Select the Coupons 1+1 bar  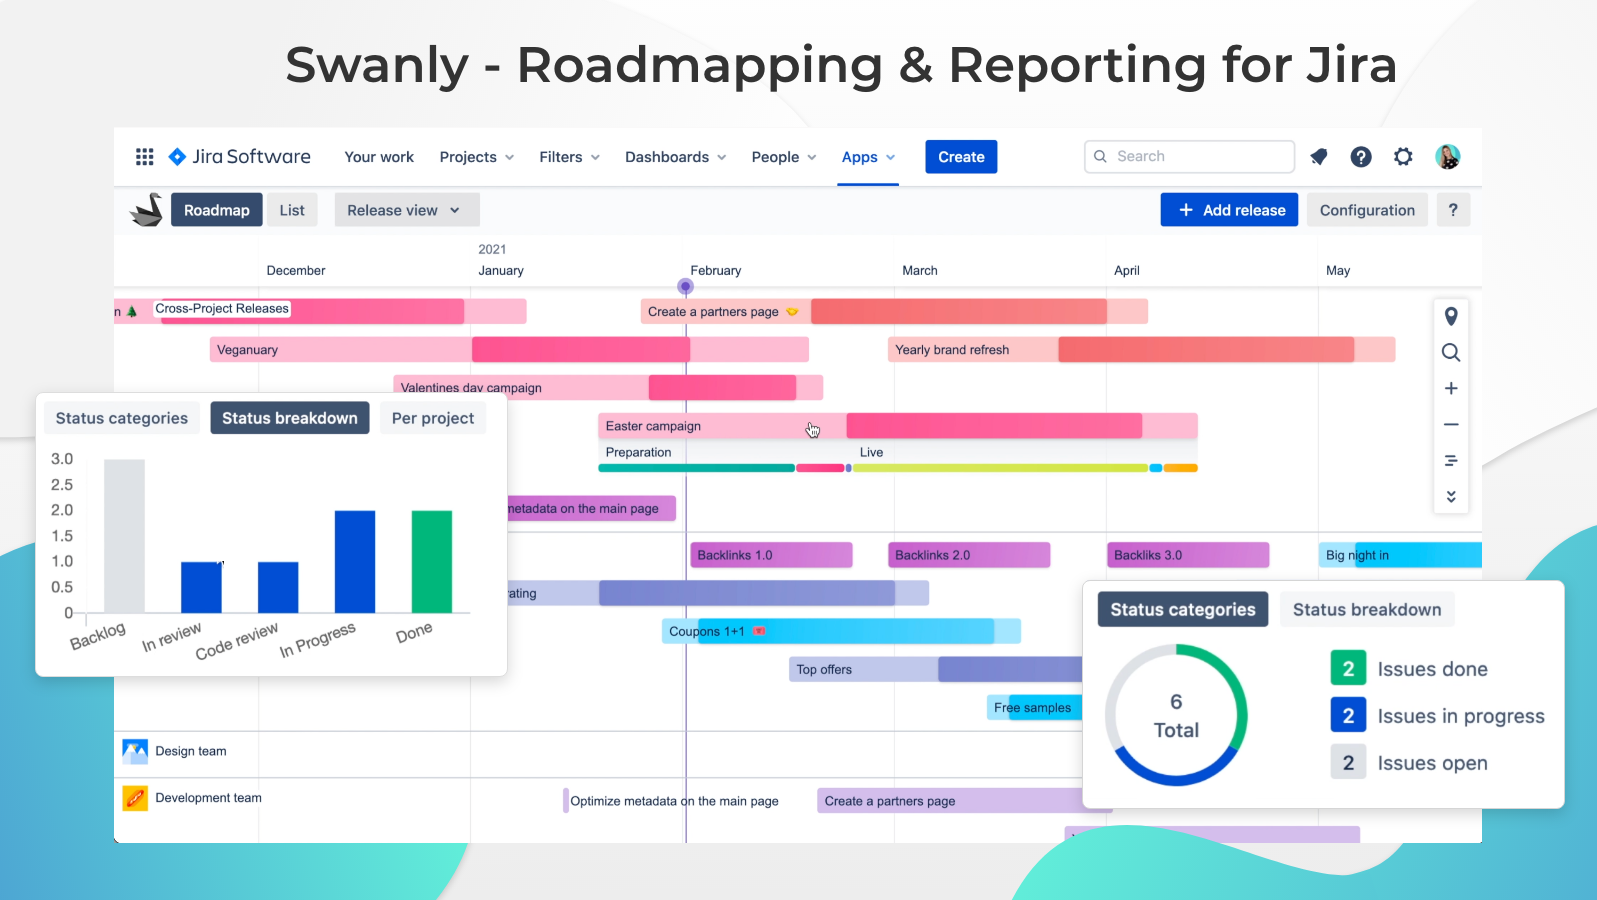point(841,631)
